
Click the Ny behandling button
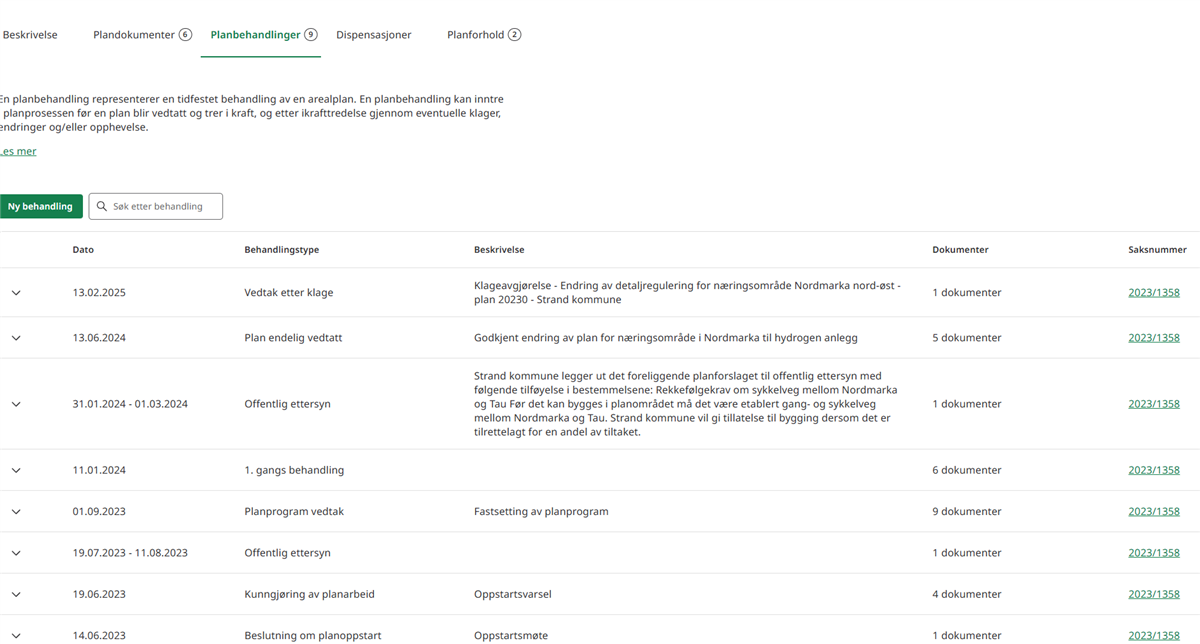coord(40,207)
